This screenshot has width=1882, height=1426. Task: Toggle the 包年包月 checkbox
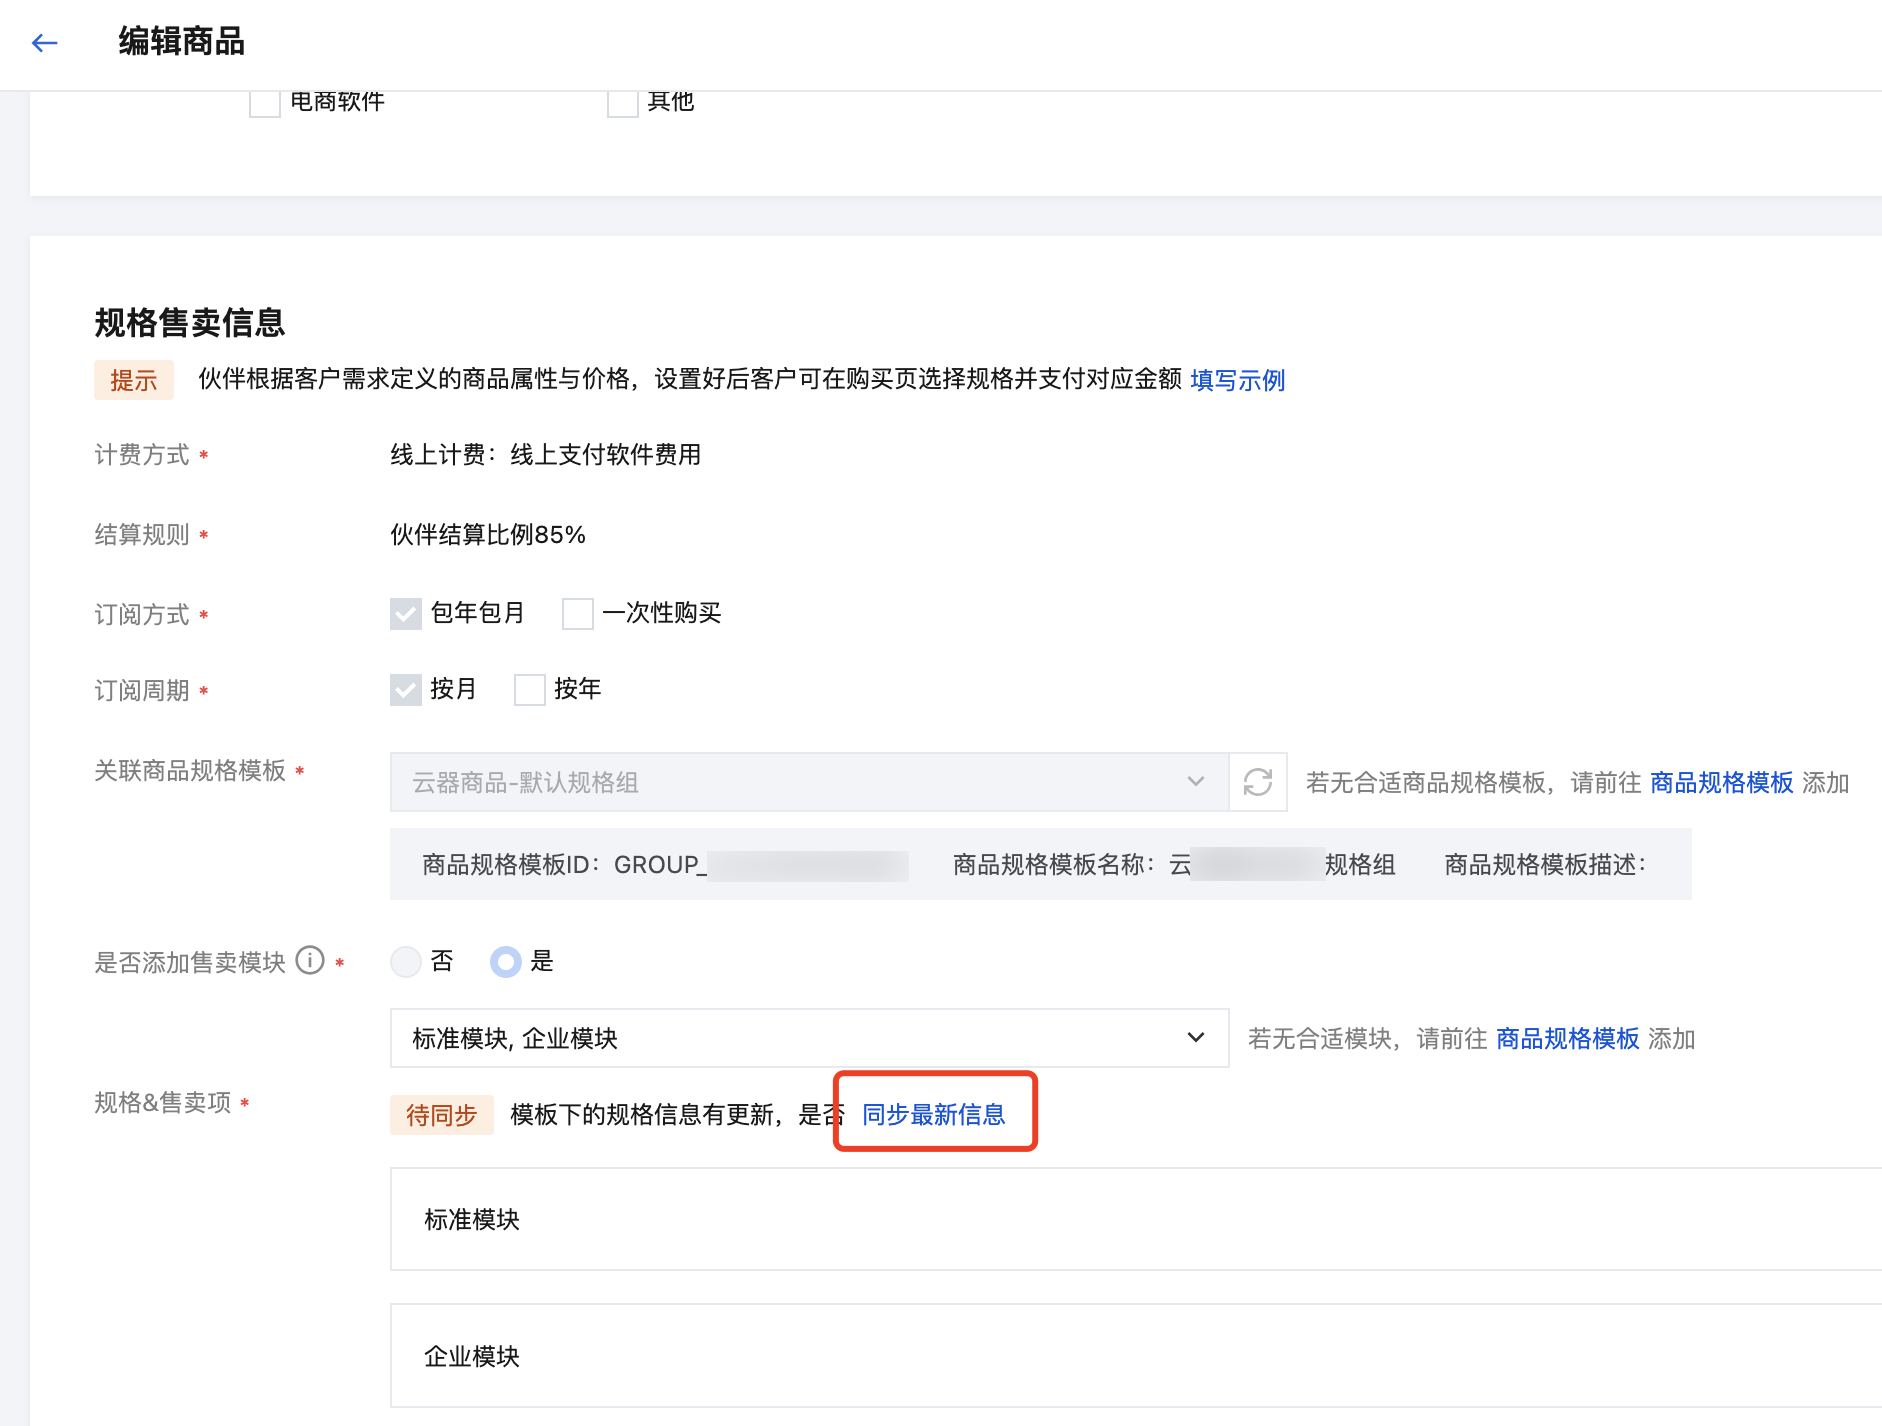click(406, 614)
